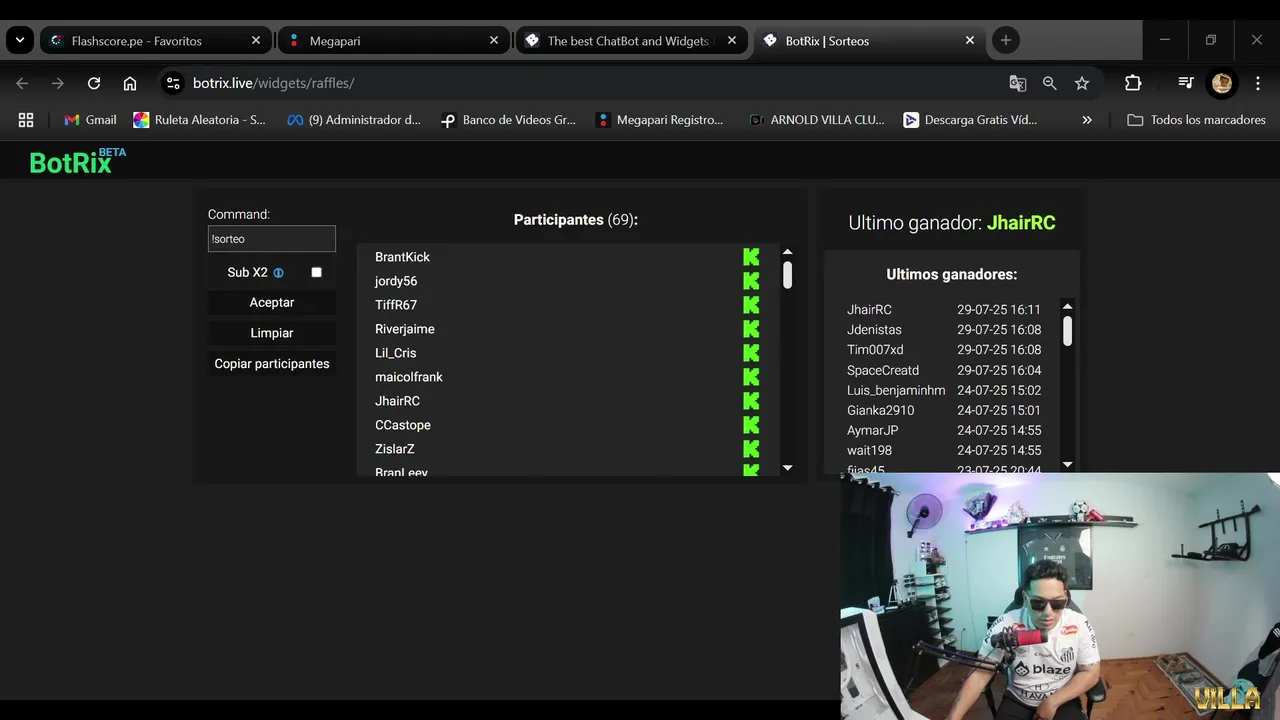
Task: Open a new browser tab
Action: coord(1006,41)
